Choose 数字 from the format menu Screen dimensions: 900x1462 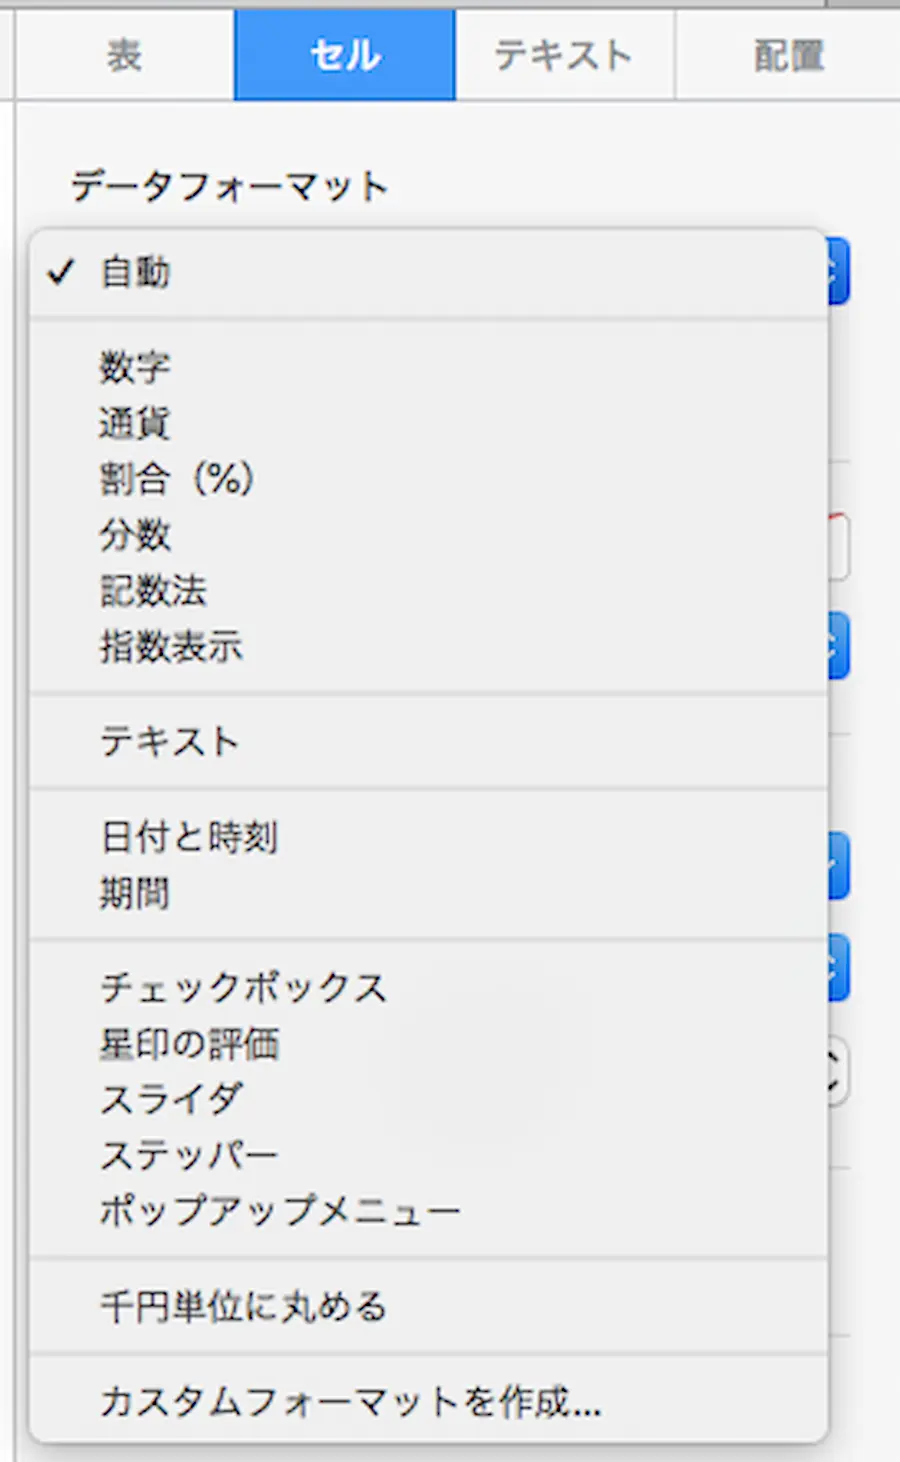pos(135,367)
